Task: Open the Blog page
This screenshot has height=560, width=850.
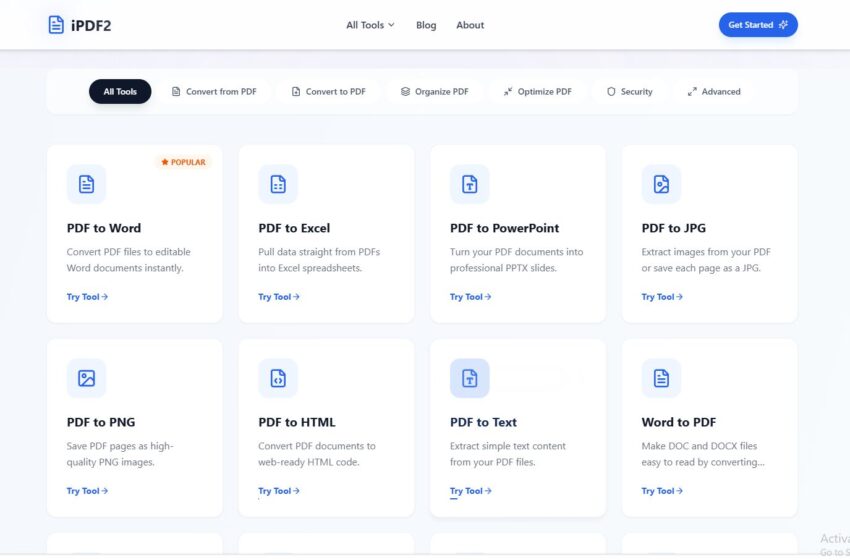Action: tap(426, 25)
